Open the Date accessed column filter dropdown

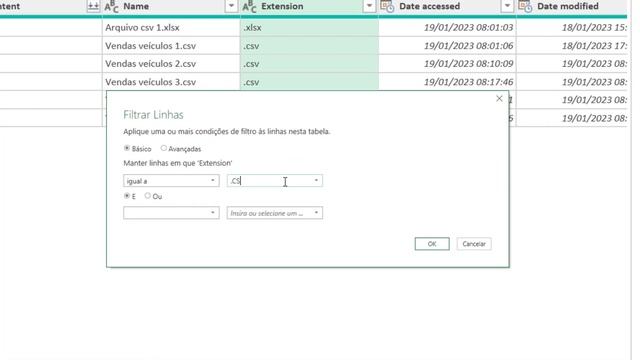tap(507, 6)
